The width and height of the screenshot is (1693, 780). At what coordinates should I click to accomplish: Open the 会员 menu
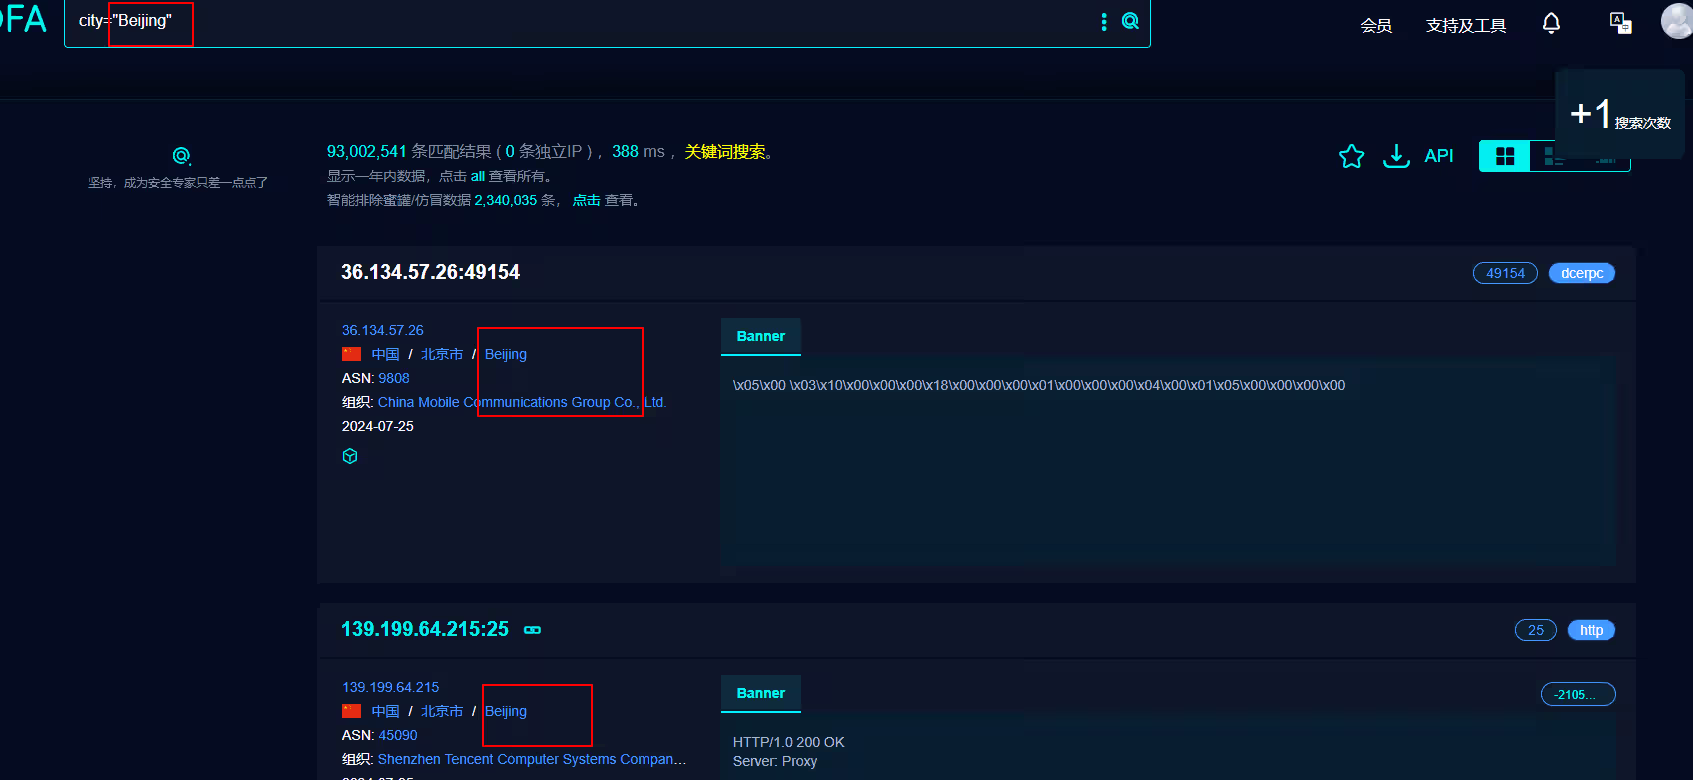(1376, 26)
